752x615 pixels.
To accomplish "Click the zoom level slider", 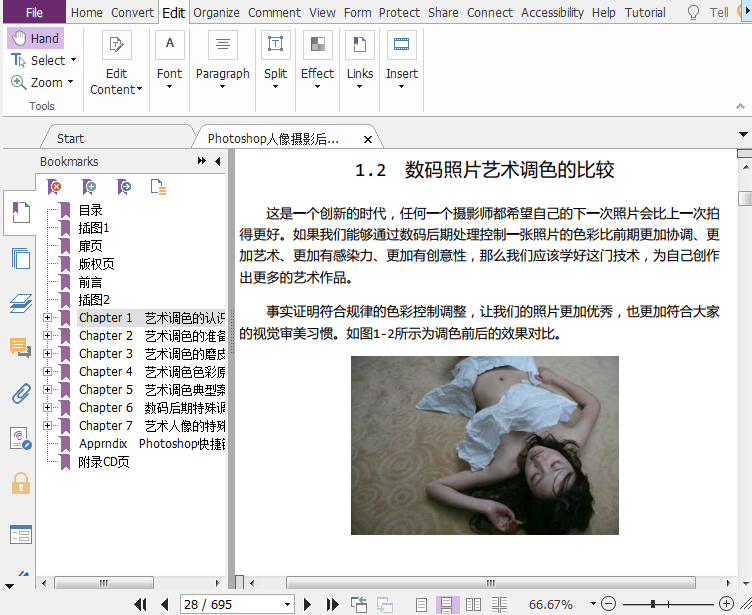I will pyautogui.click(x=653, y=604).
